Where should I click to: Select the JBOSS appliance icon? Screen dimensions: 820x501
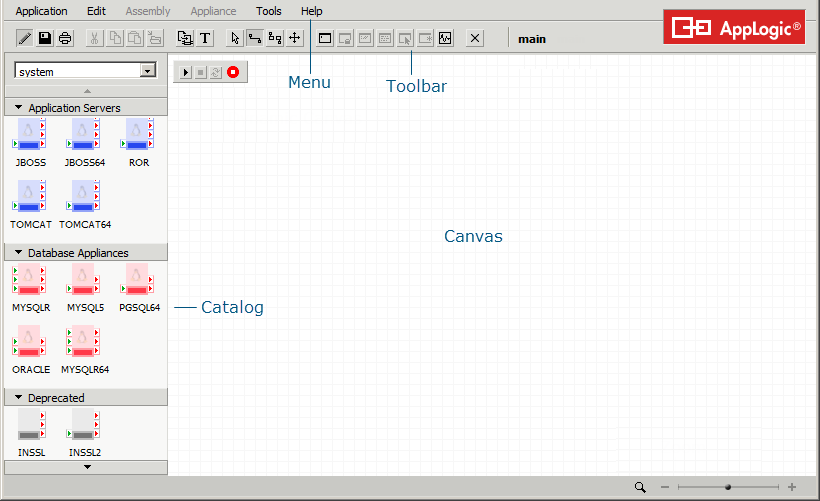coord(31,137)
